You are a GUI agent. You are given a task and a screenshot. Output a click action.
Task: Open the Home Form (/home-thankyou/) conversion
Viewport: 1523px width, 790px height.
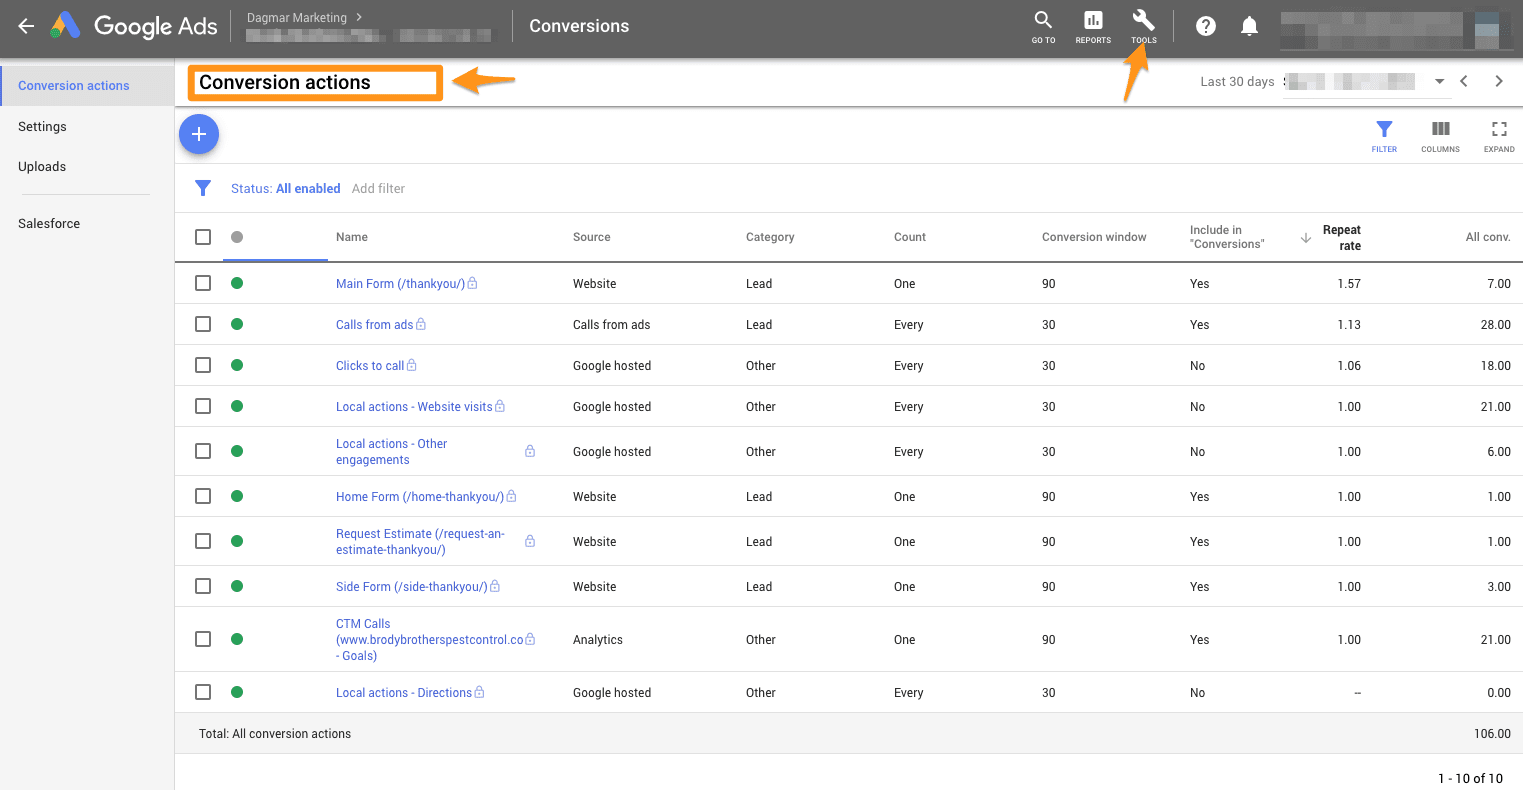pos(420,497)
